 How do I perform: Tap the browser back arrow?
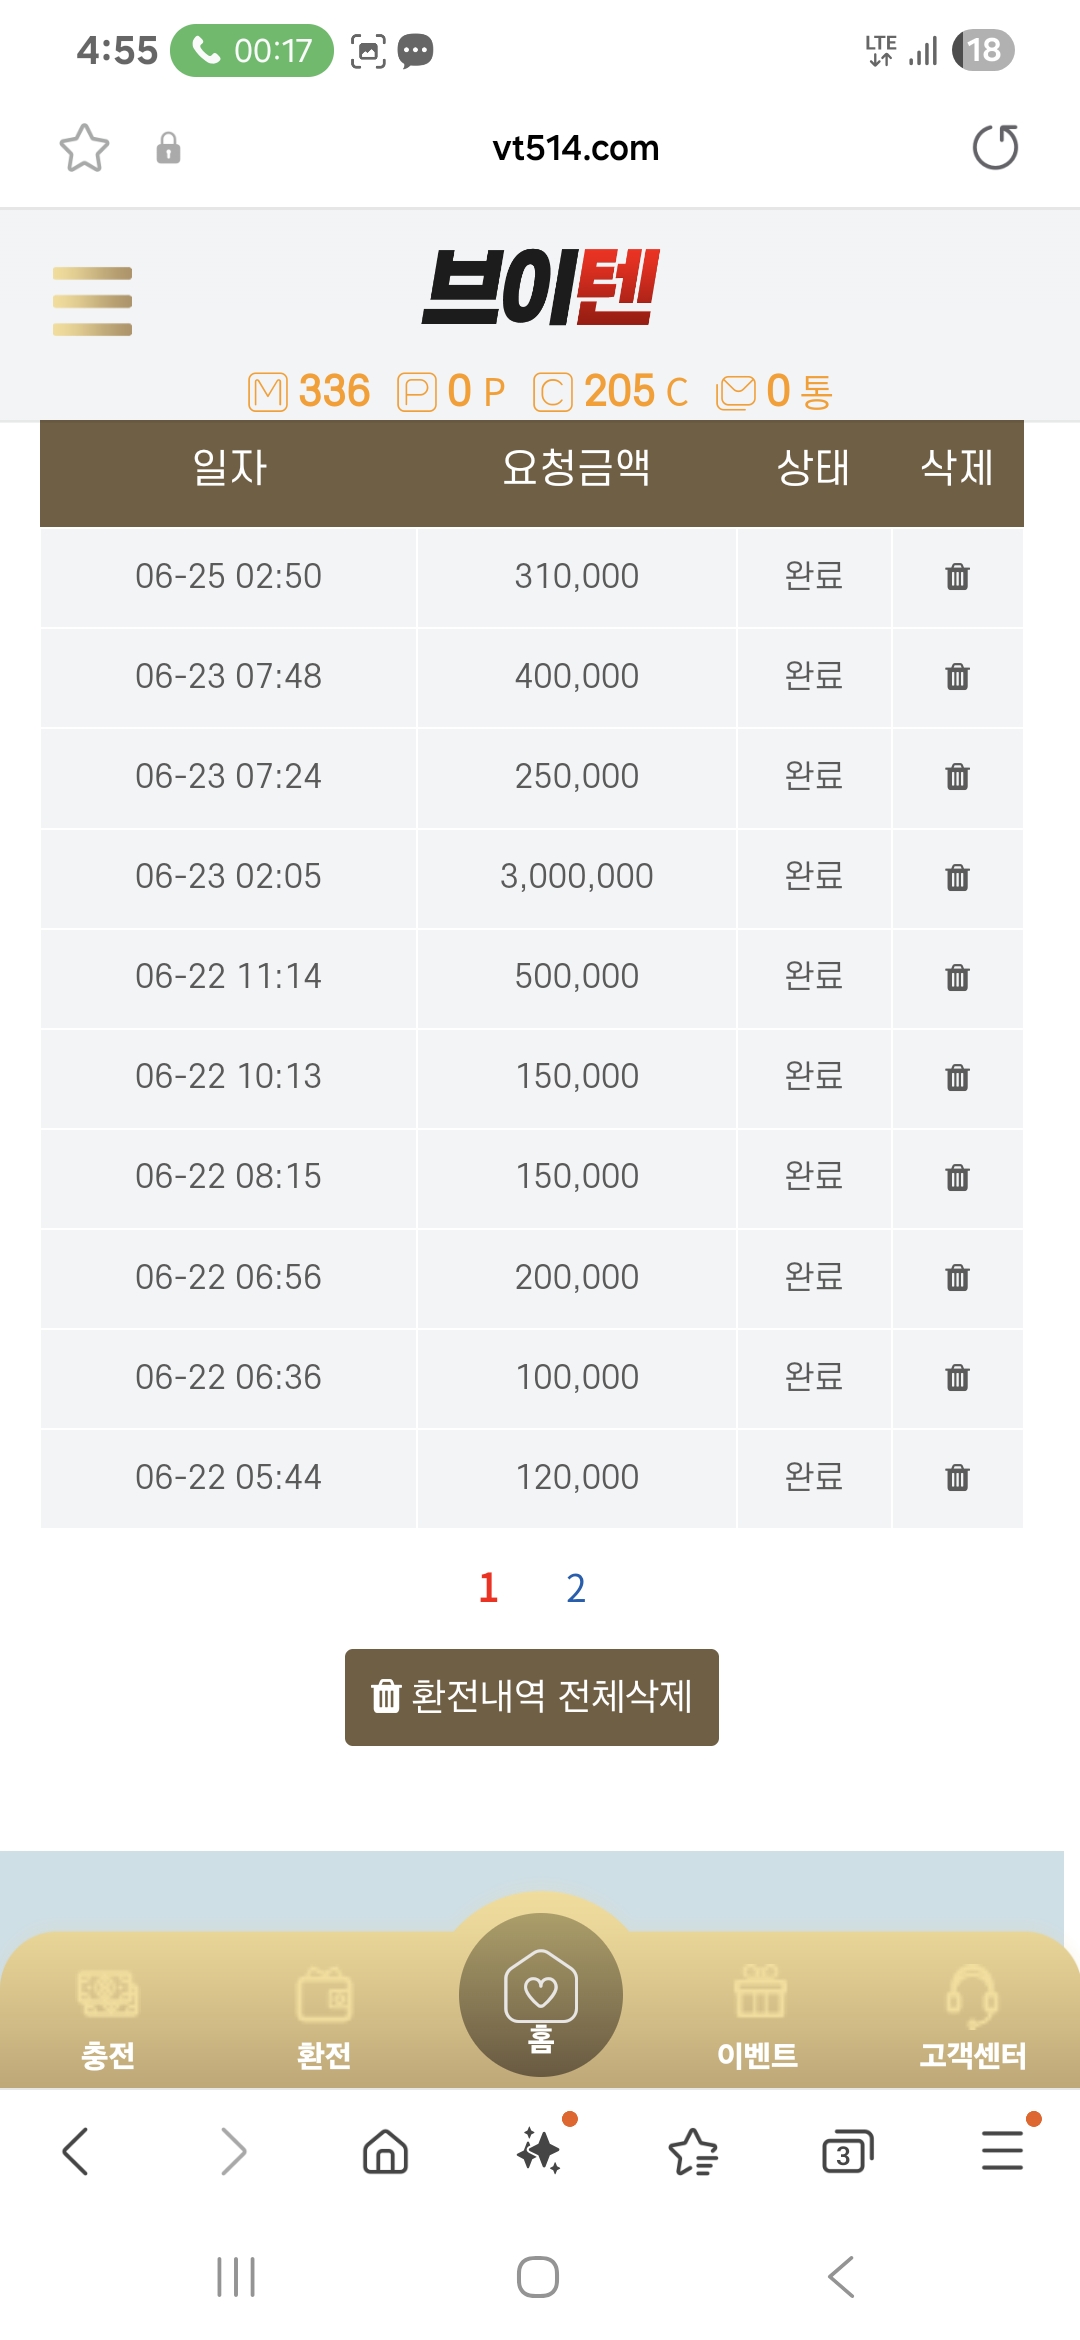(76, 2152)
